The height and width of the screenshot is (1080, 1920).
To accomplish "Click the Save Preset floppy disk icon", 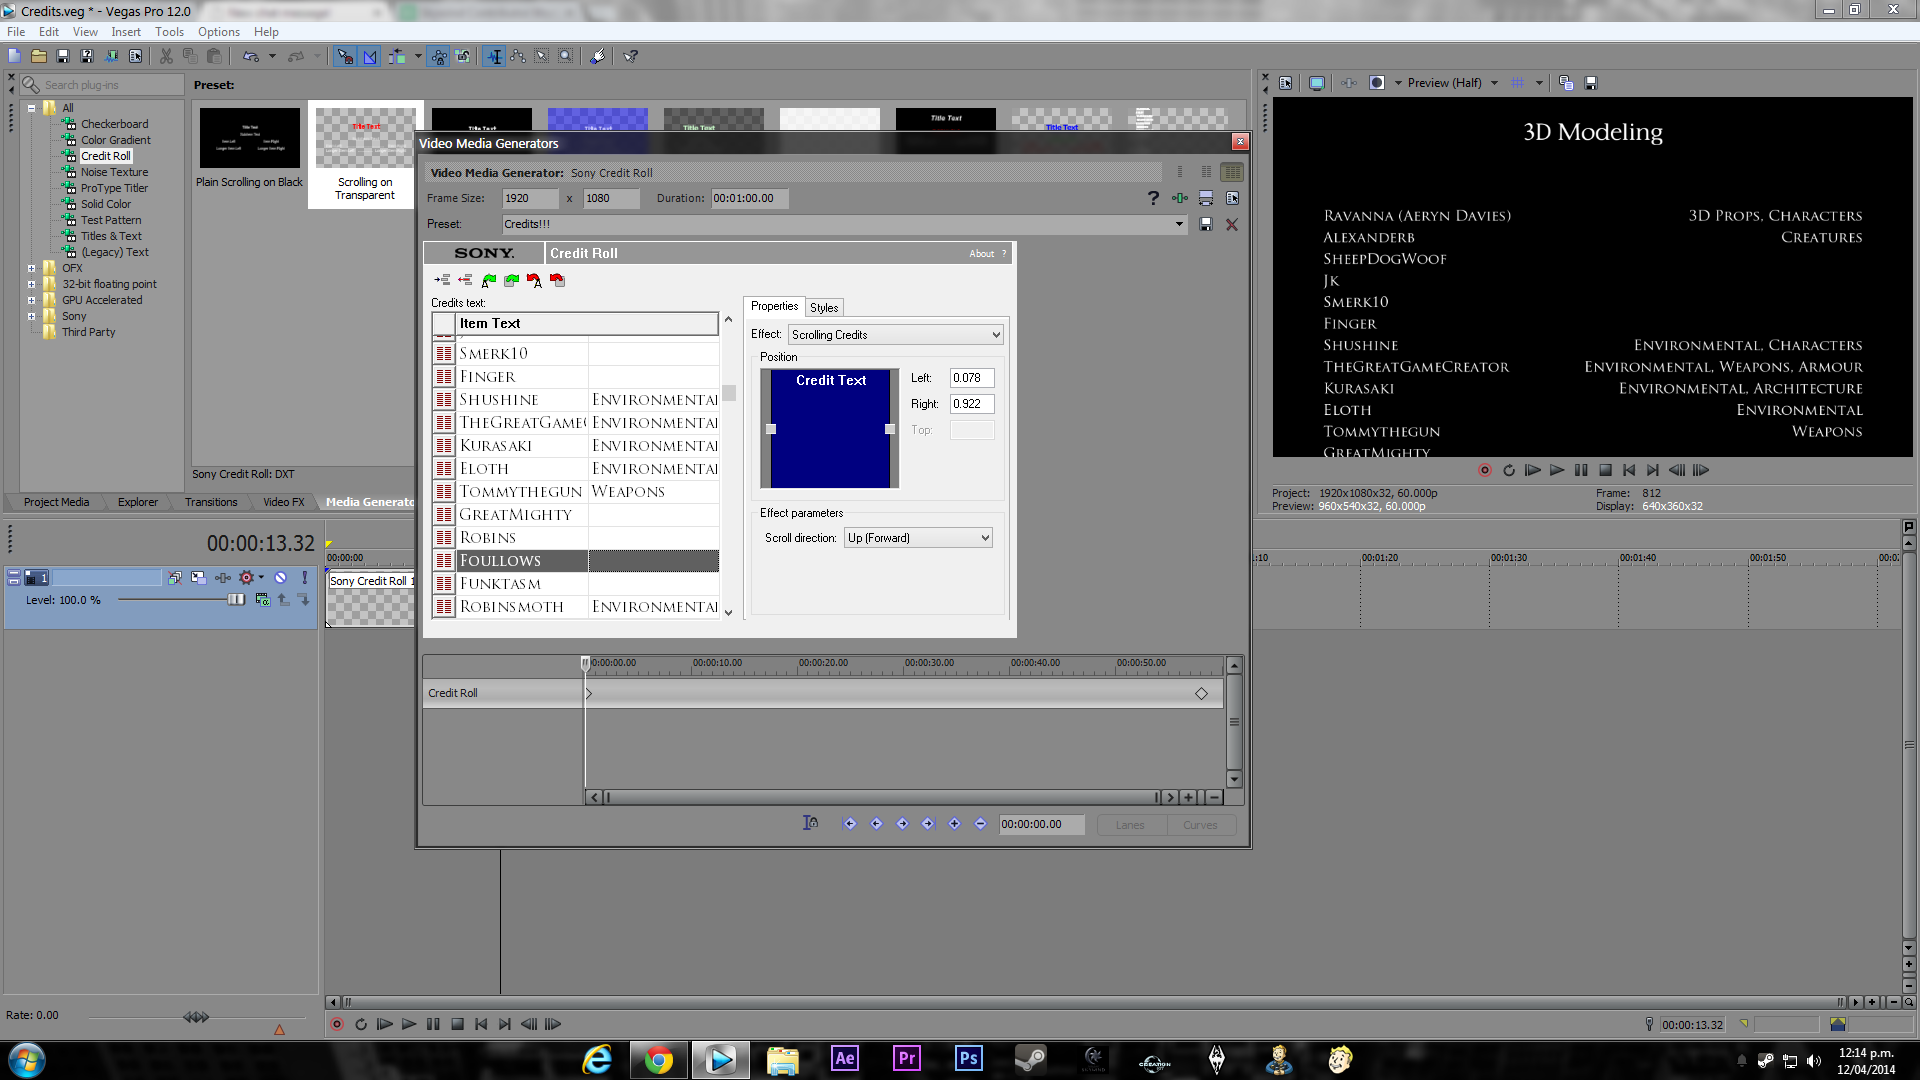I will tap(1206, 224).
